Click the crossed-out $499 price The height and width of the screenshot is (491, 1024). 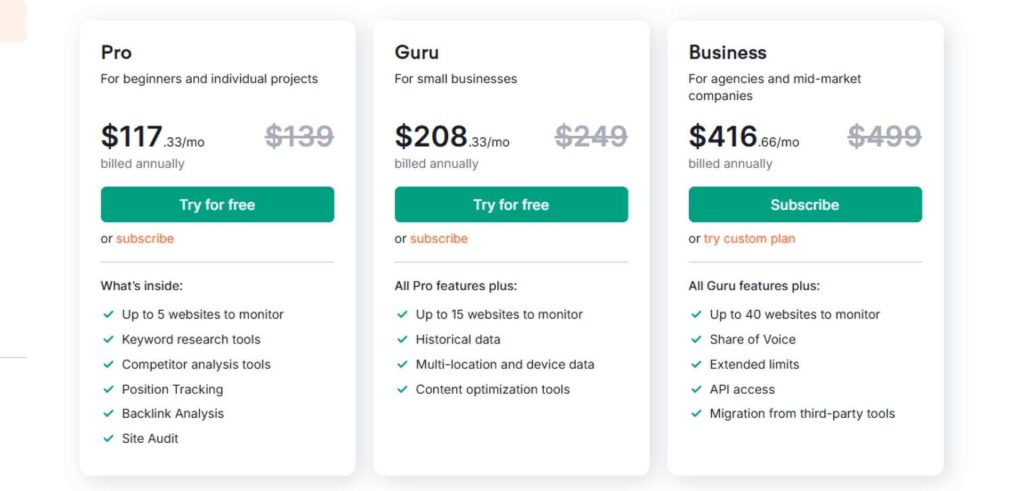[x=884, y=136]
